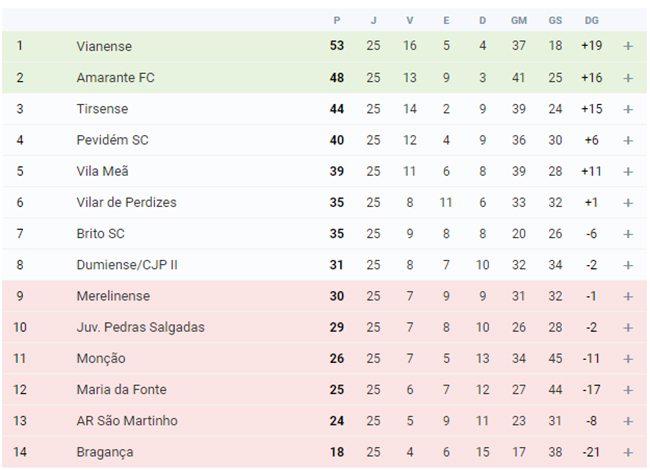The height and width of the screenshot is (470, 650).
Task: Open Pevidém SC row plus icon
Action: coord(628,141)
